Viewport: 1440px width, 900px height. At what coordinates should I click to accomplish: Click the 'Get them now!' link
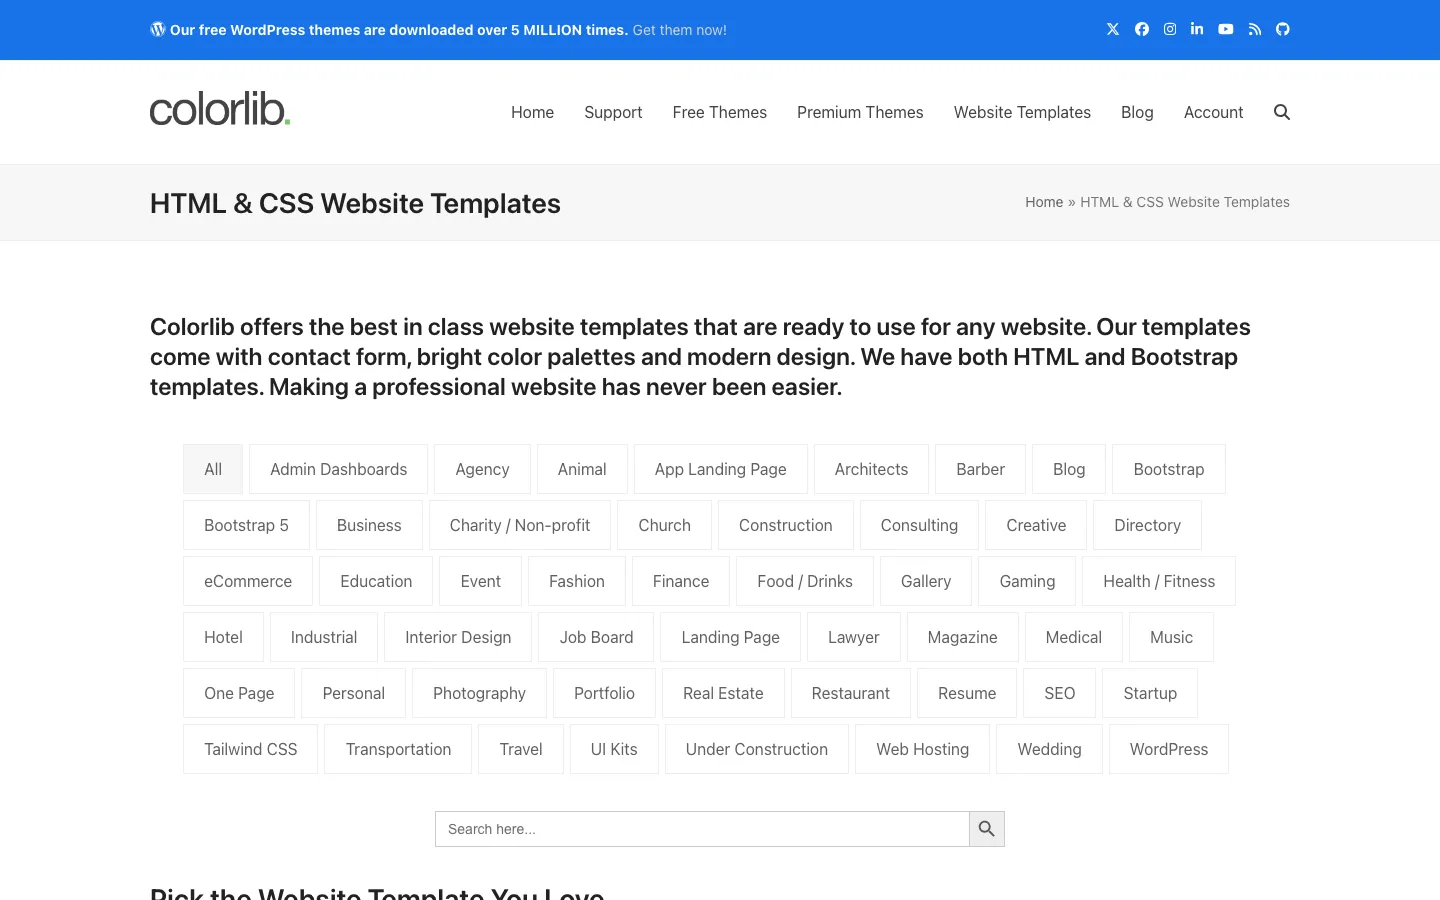(x=680, y=30)
